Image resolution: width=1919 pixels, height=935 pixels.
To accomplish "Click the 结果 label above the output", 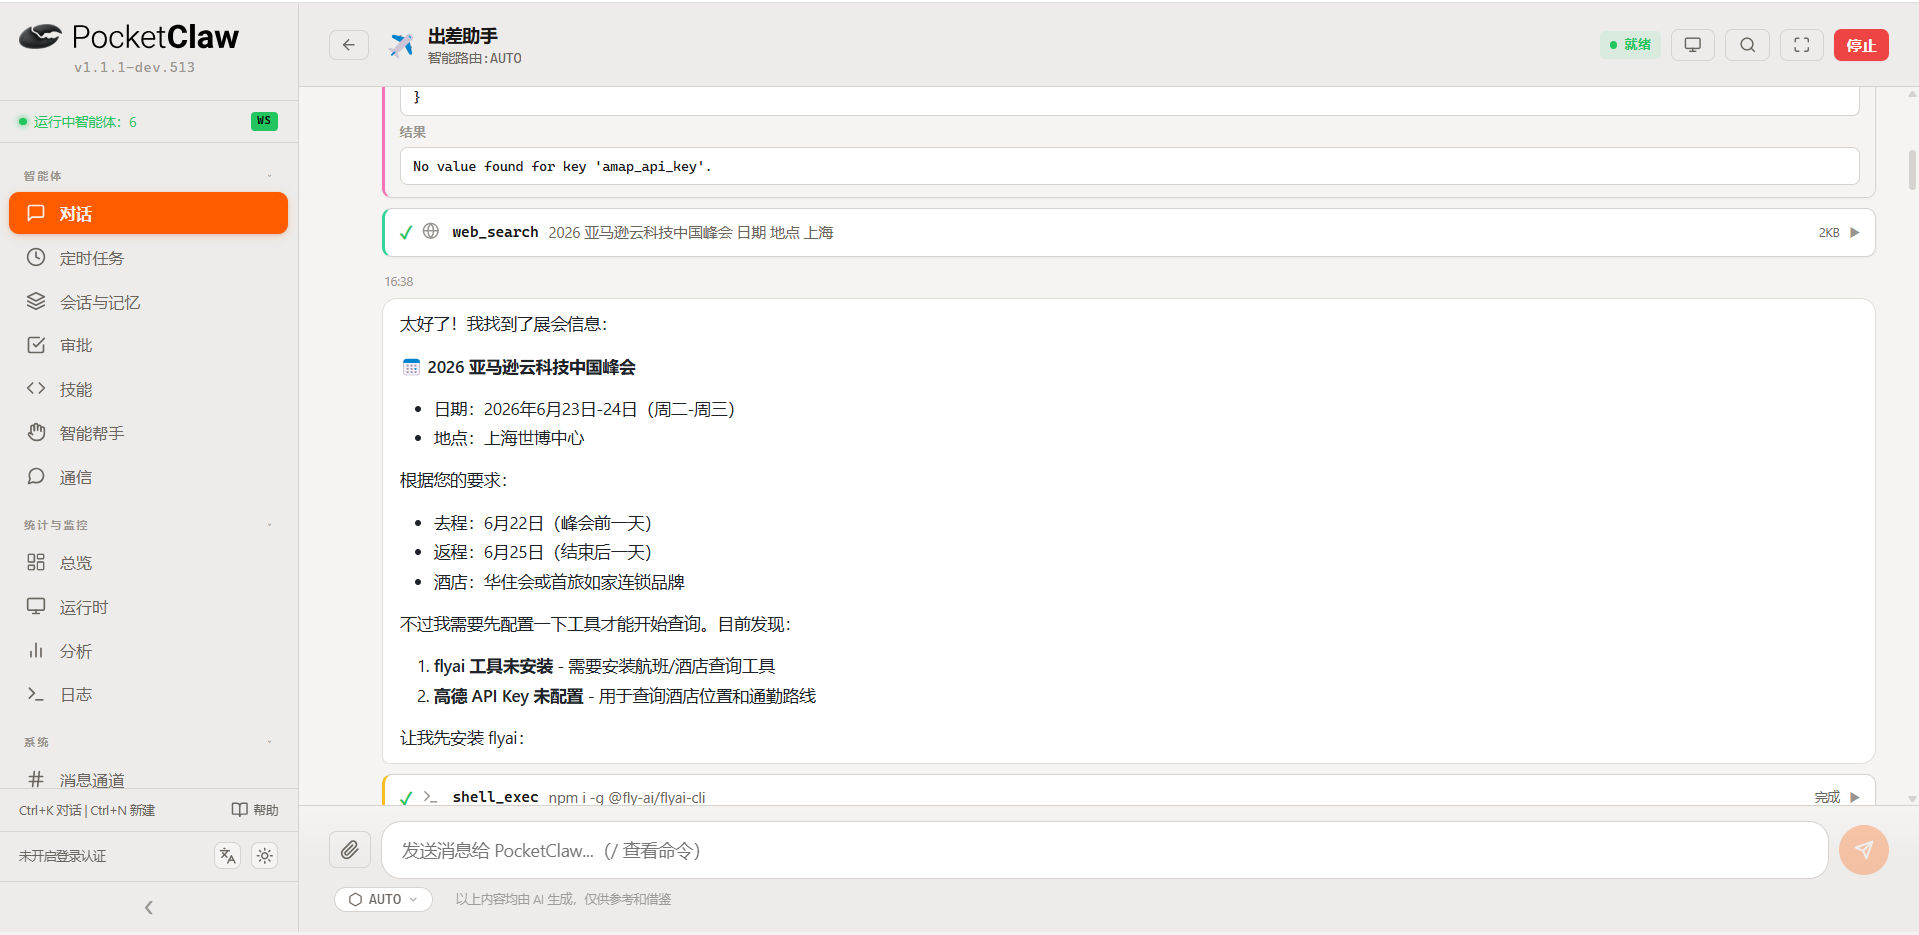I will tap(413, 132).
